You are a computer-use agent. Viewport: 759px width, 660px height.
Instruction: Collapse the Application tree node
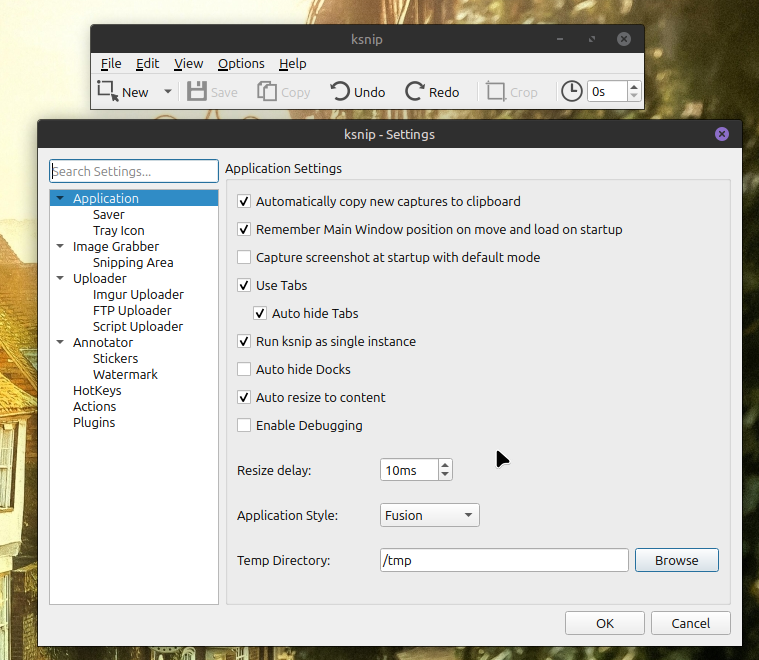(x=60, y=198)
